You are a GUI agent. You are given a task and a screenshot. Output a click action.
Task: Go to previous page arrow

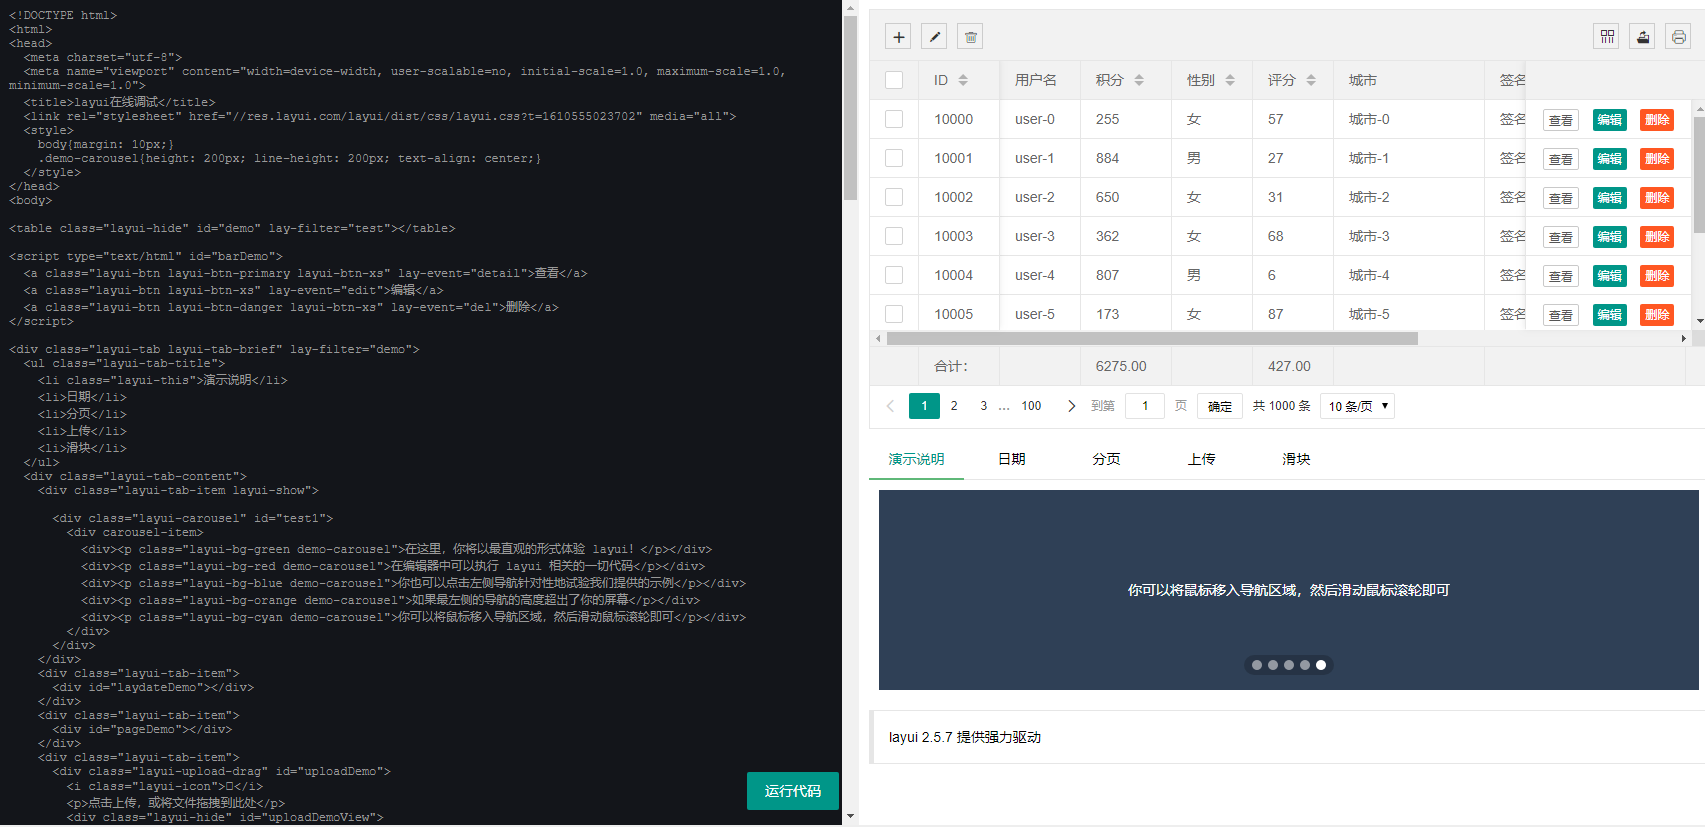click(x=891, y=406)
